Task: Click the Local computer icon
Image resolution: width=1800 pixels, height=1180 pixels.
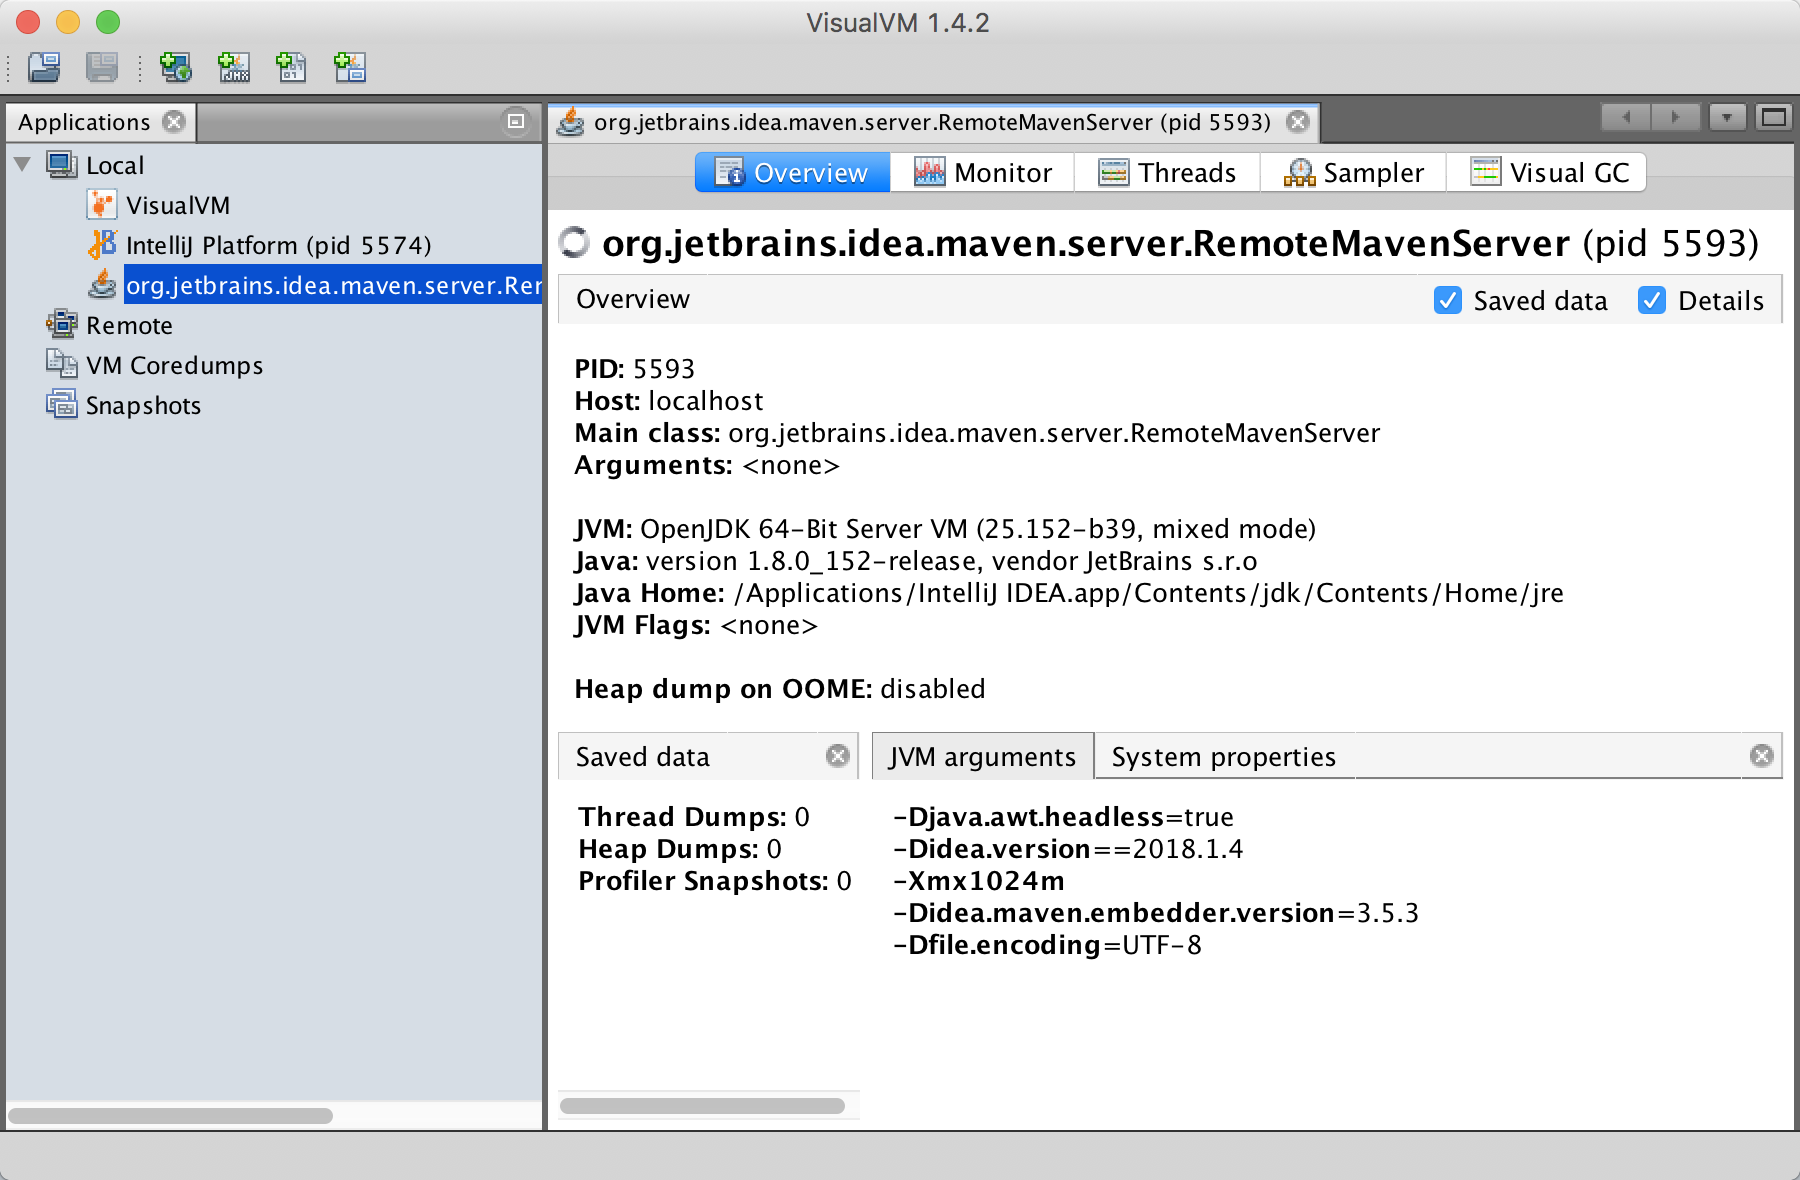Action: coord(62,165)
